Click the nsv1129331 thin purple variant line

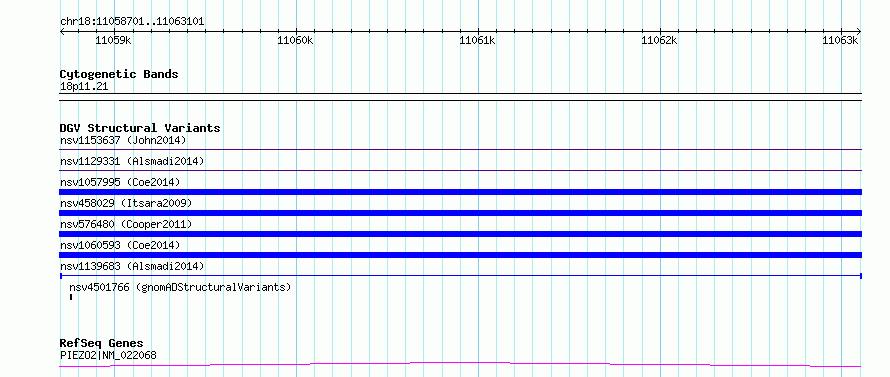(x=460, y=170)
